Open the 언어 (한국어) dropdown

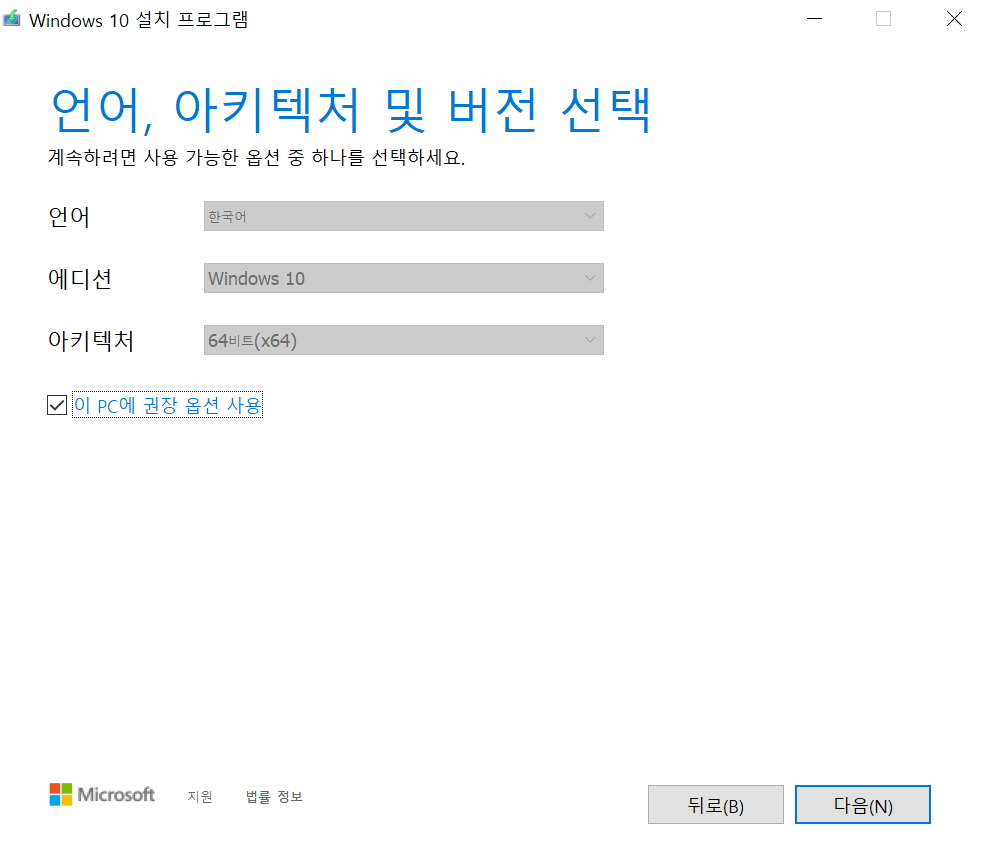tap(404, 216)
